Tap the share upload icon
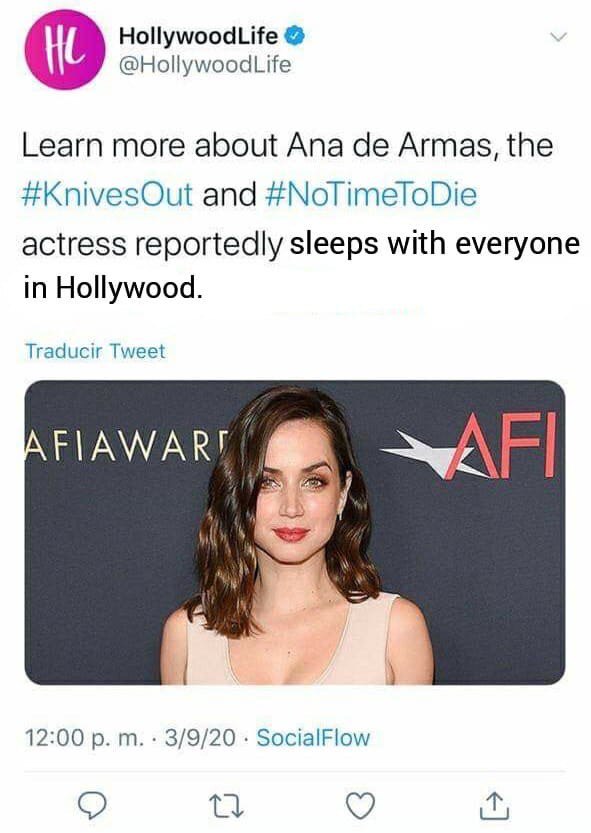The image size is (591, 833). (495, 805)
